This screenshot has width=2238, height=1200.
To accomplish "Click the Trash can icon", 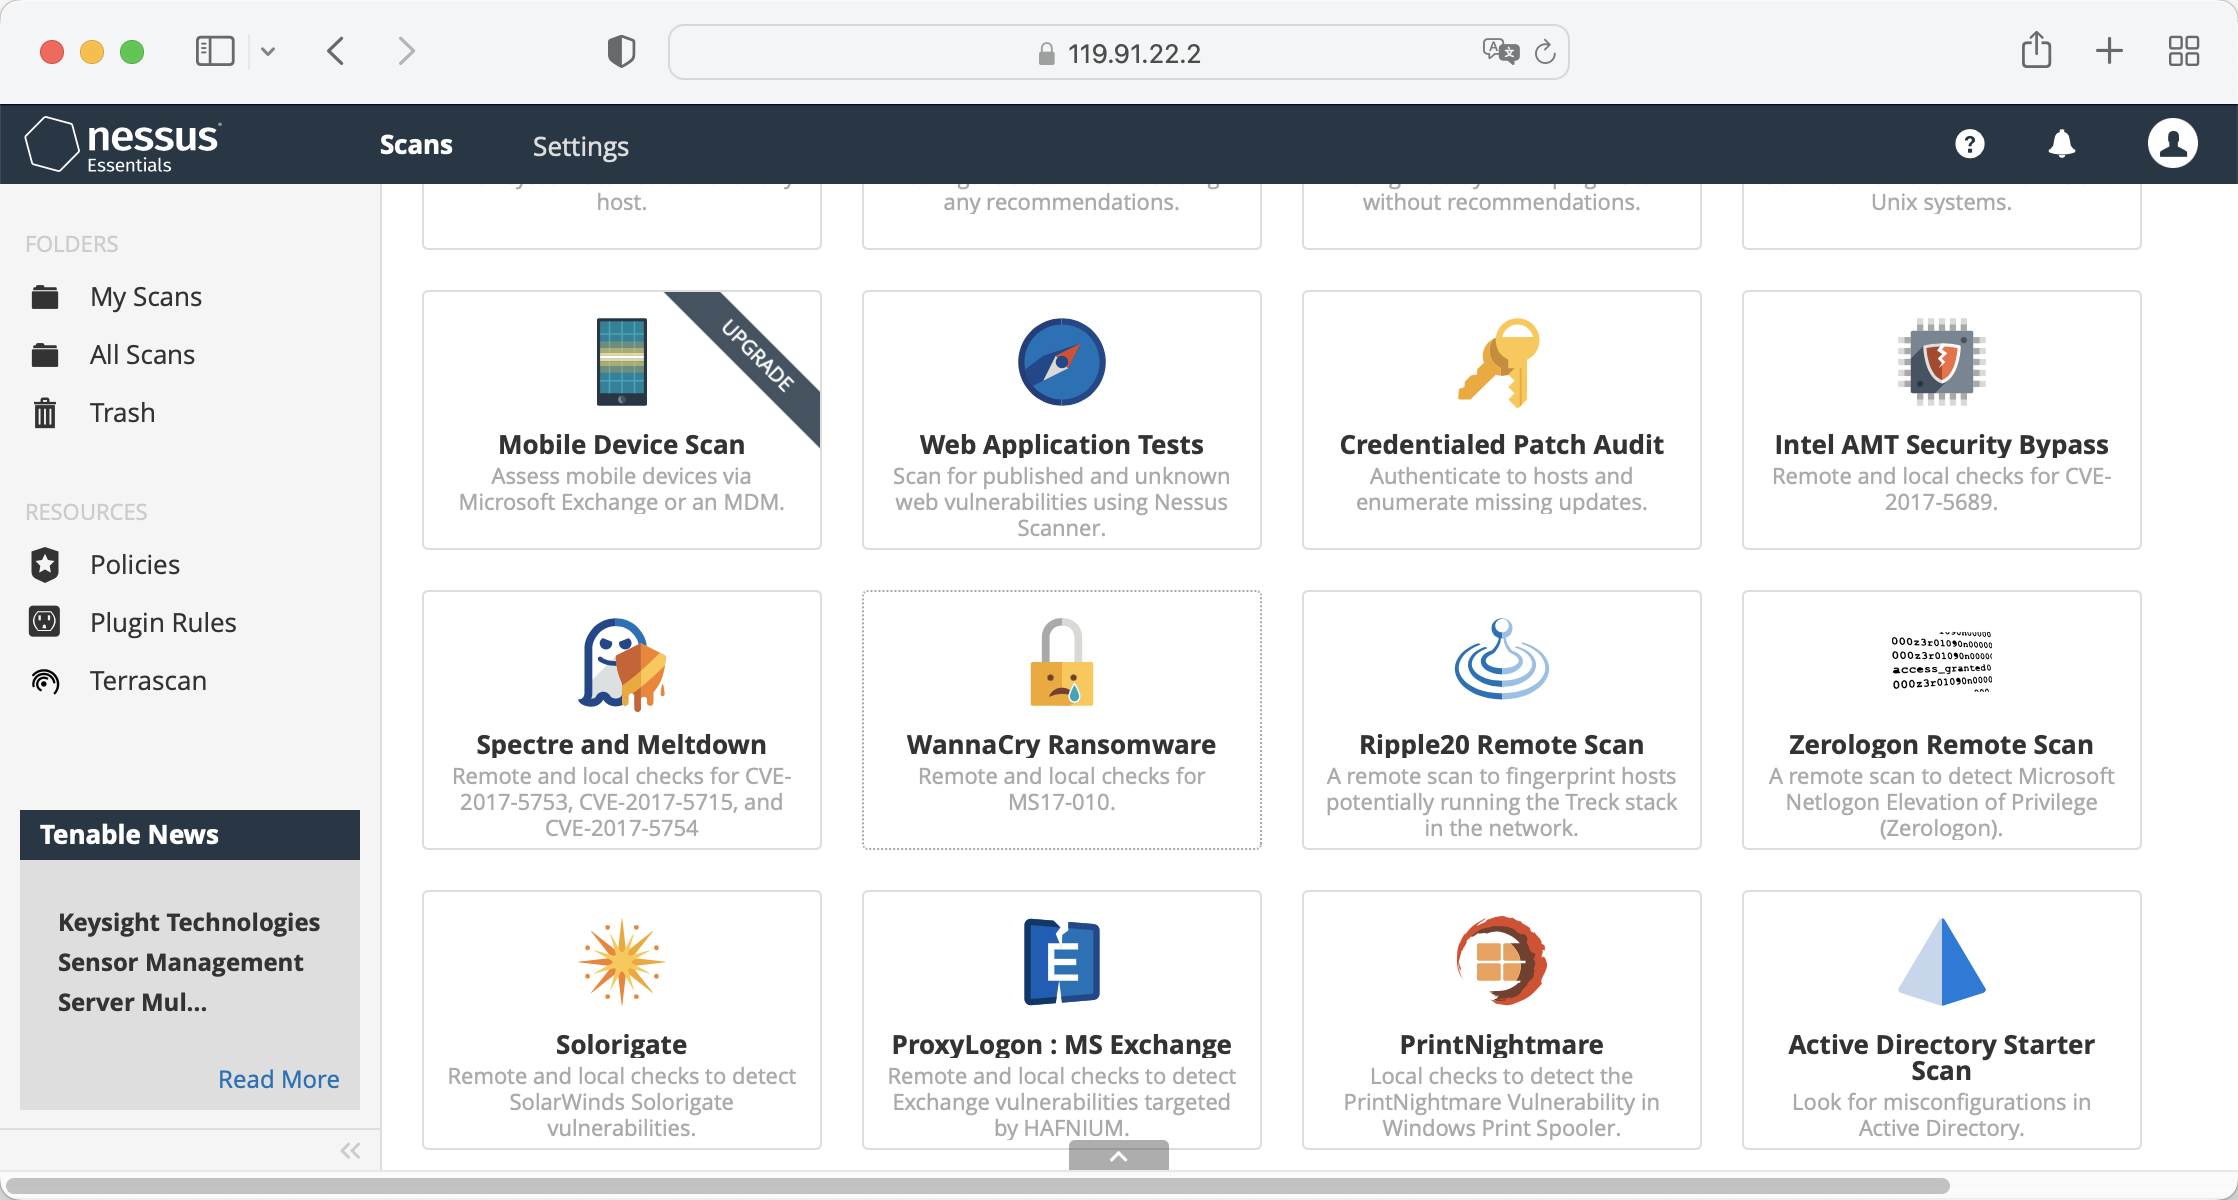I will pos(45,413).
